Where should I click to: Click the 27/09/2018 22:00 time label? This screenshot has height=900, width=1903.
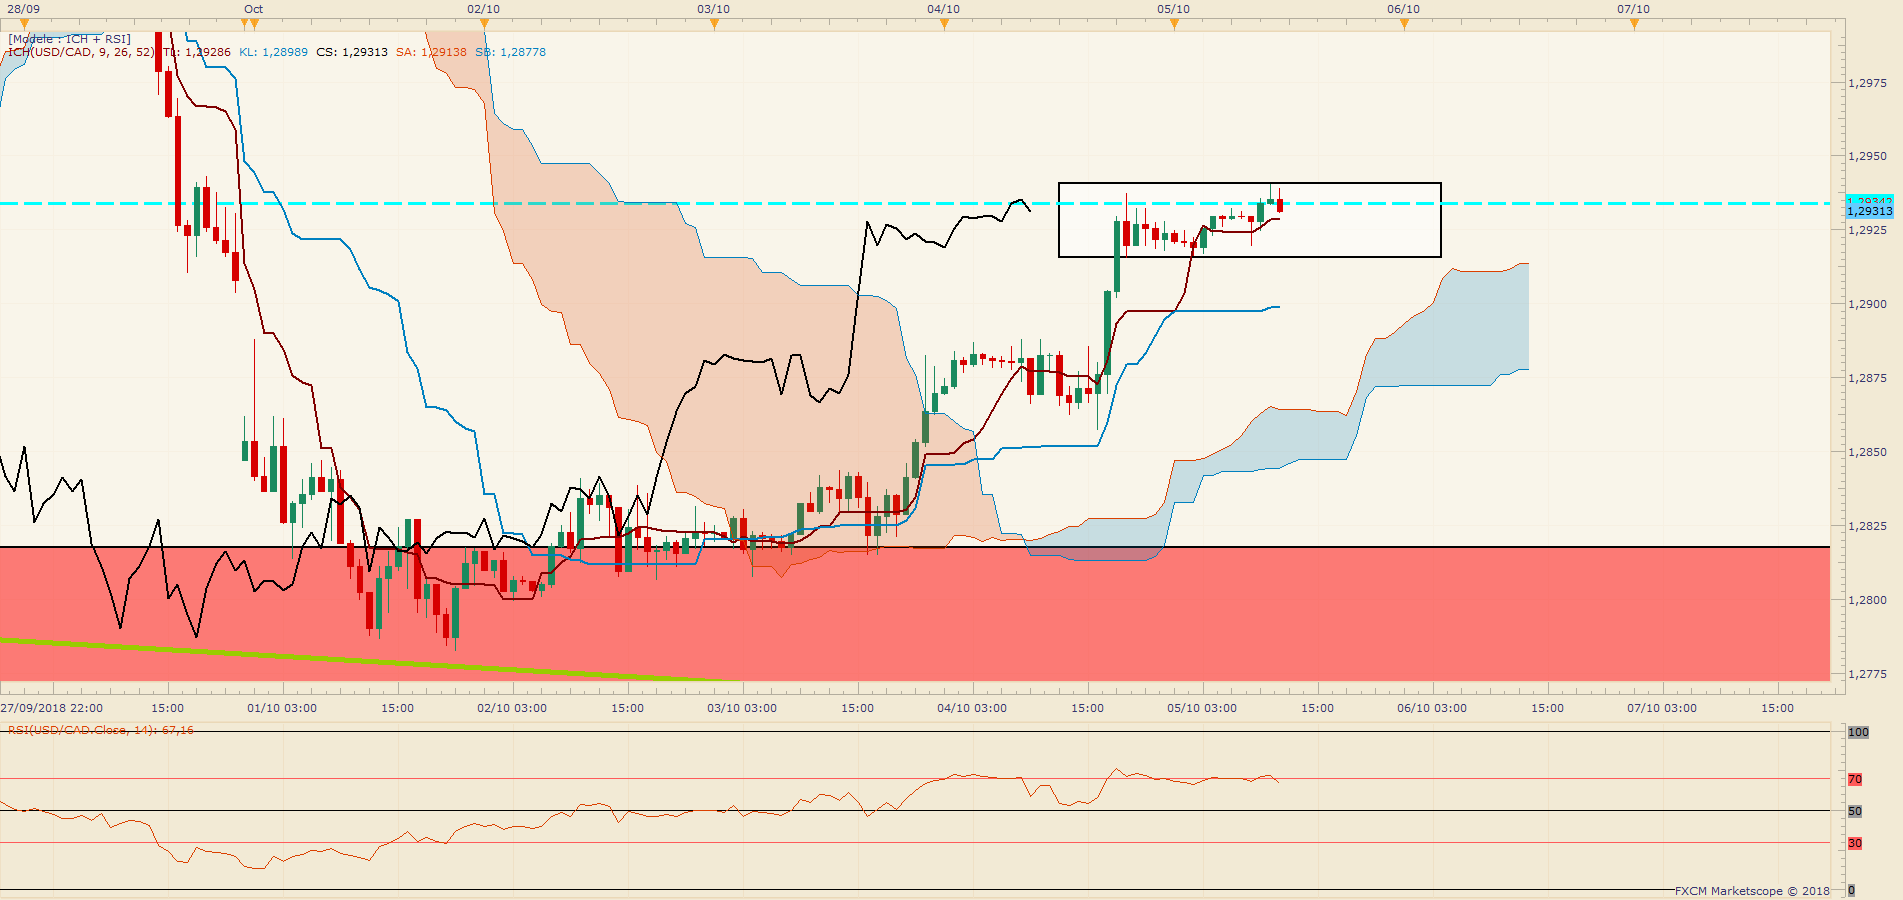(x=52, y=708)
